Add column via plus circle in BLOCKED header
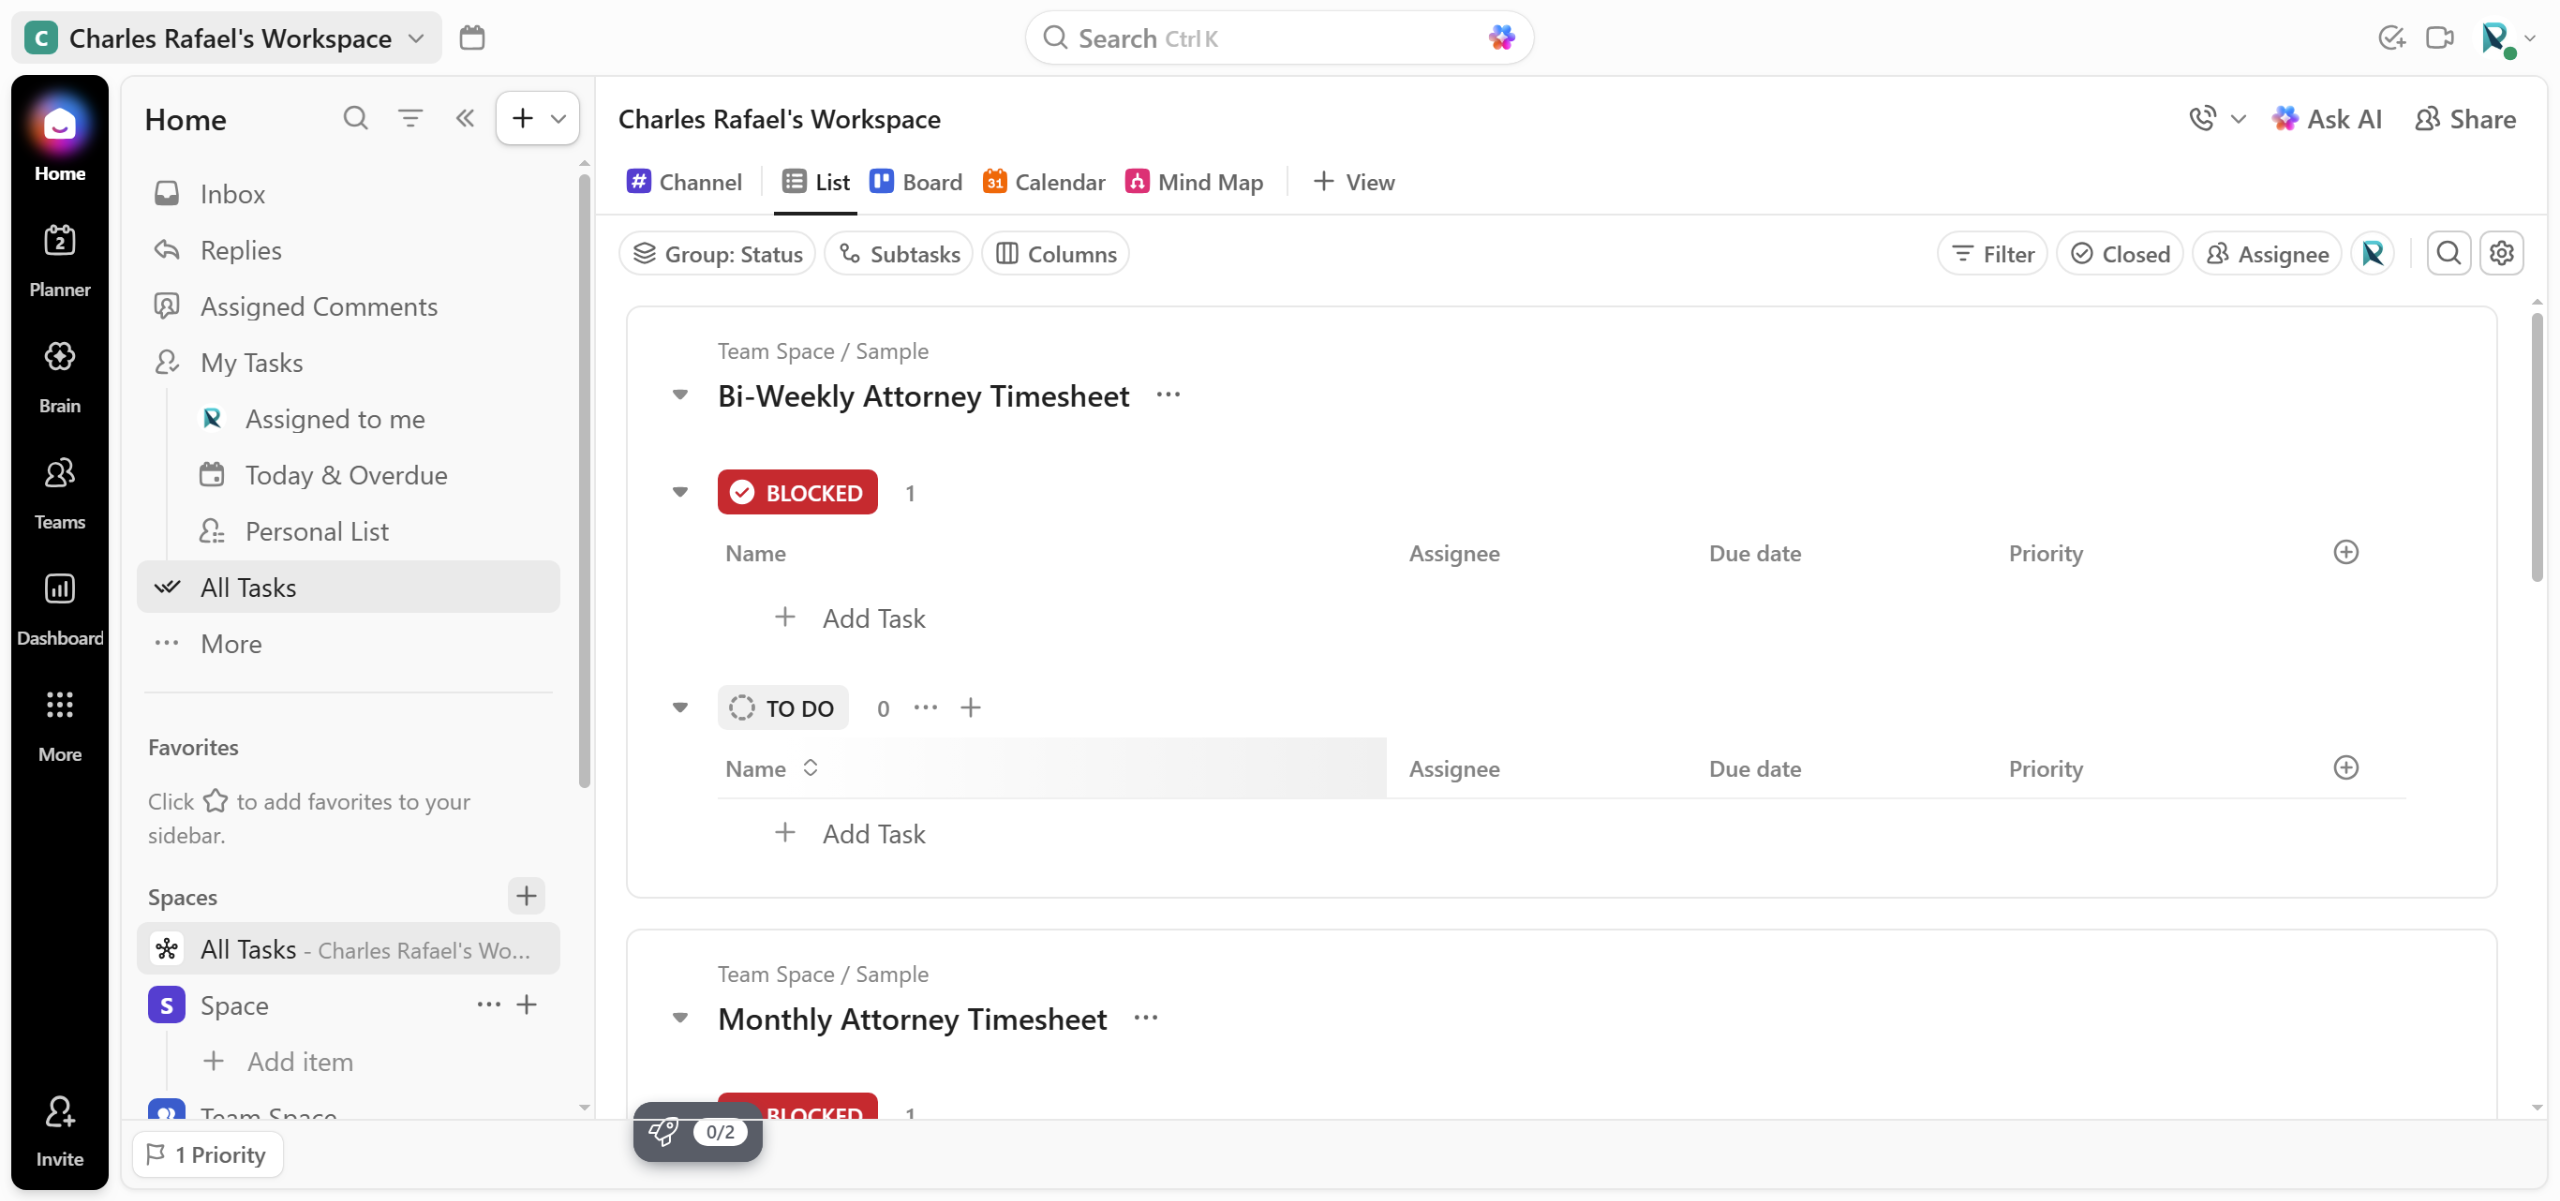Screen dimensions: 2560x1201 pos(2345,552)
